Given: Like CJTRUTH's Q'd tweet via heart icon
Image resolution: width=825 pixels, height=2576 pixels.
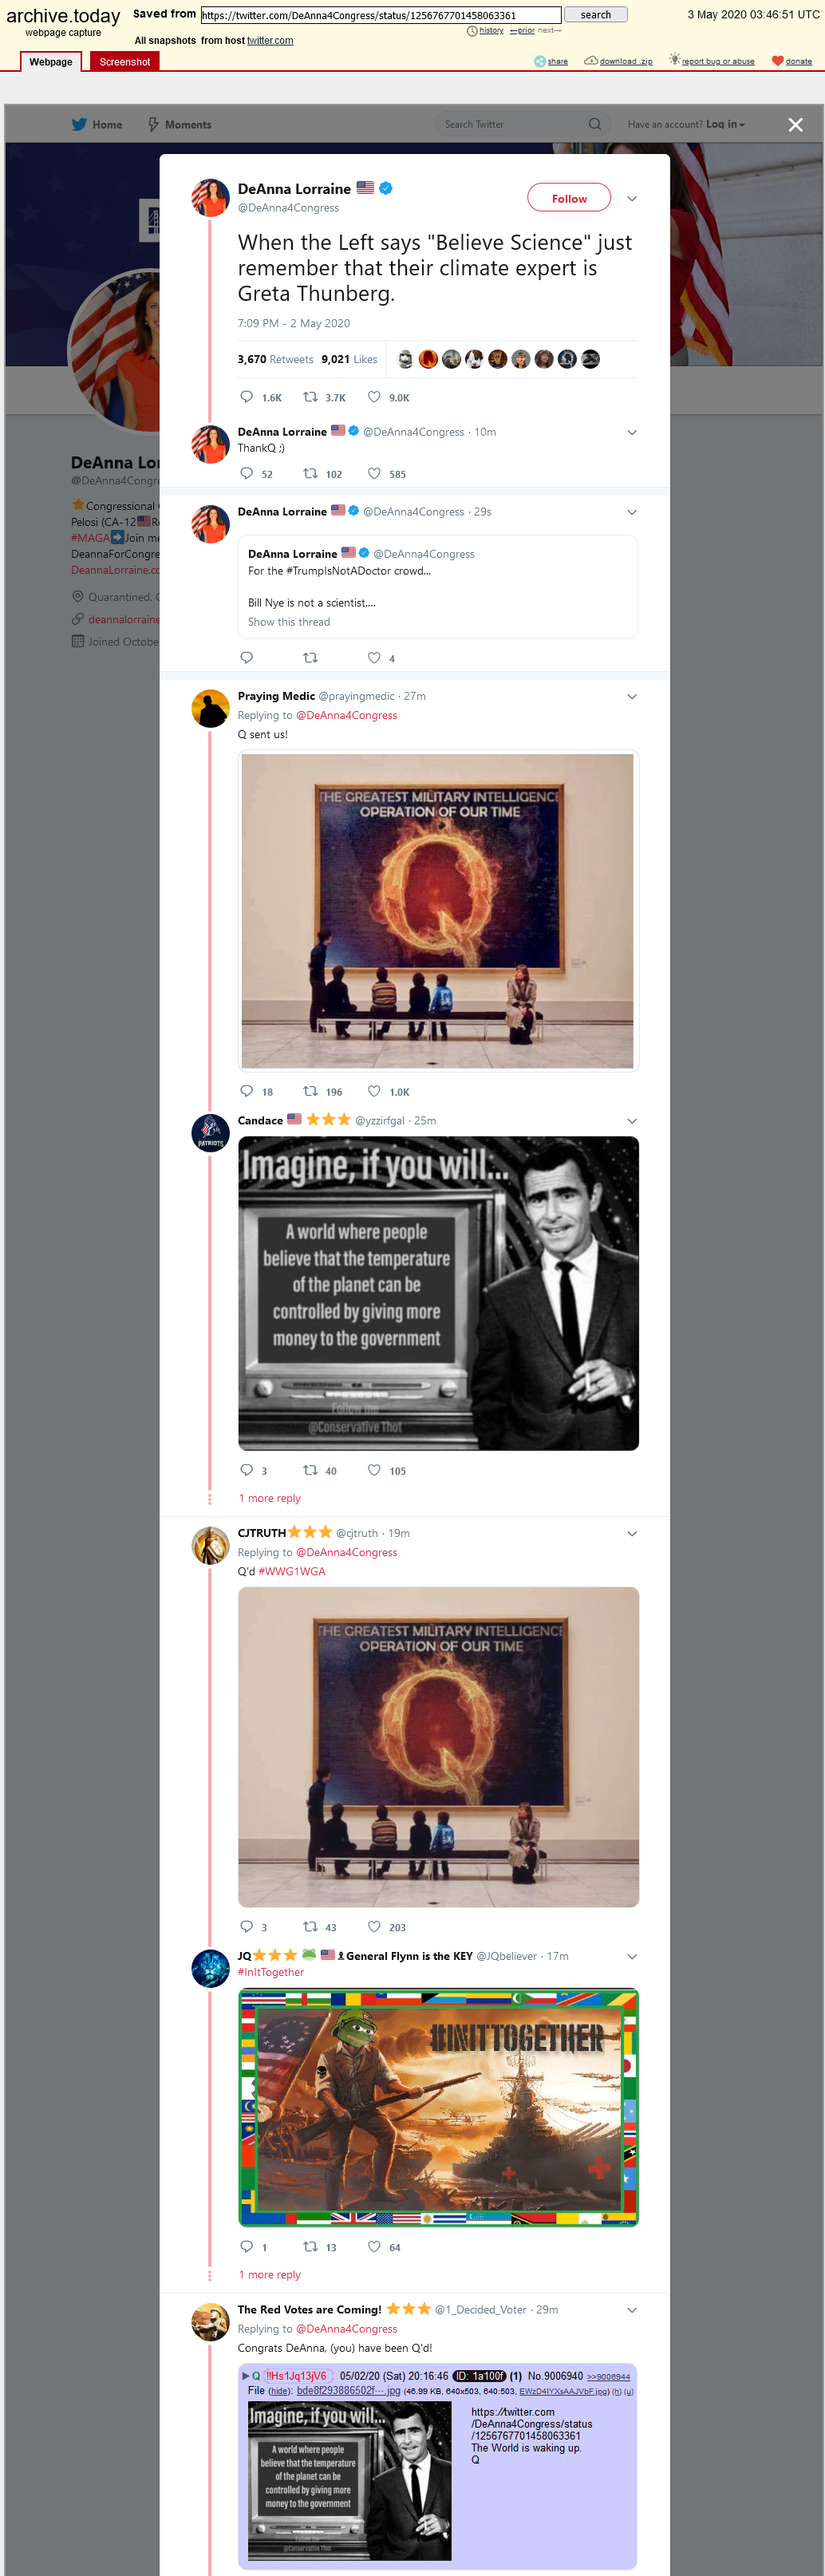Looking at the screenshot, I should coord(374,1927).
